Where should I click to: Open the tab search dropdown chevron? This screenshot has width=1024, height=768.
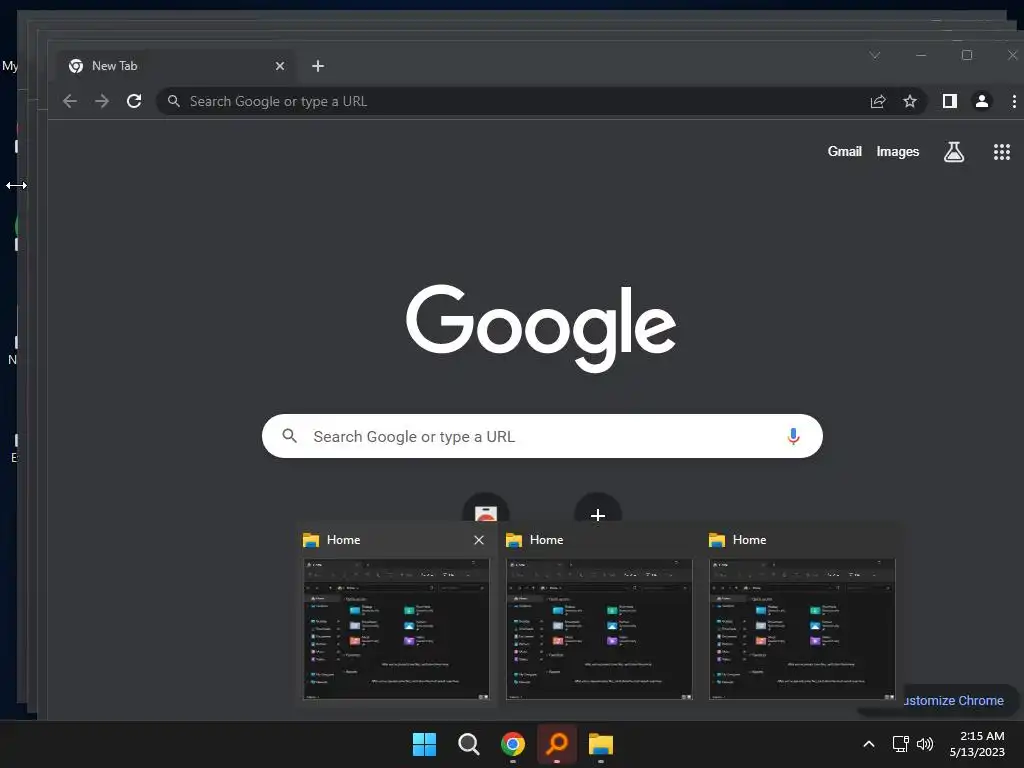(874, 56)
